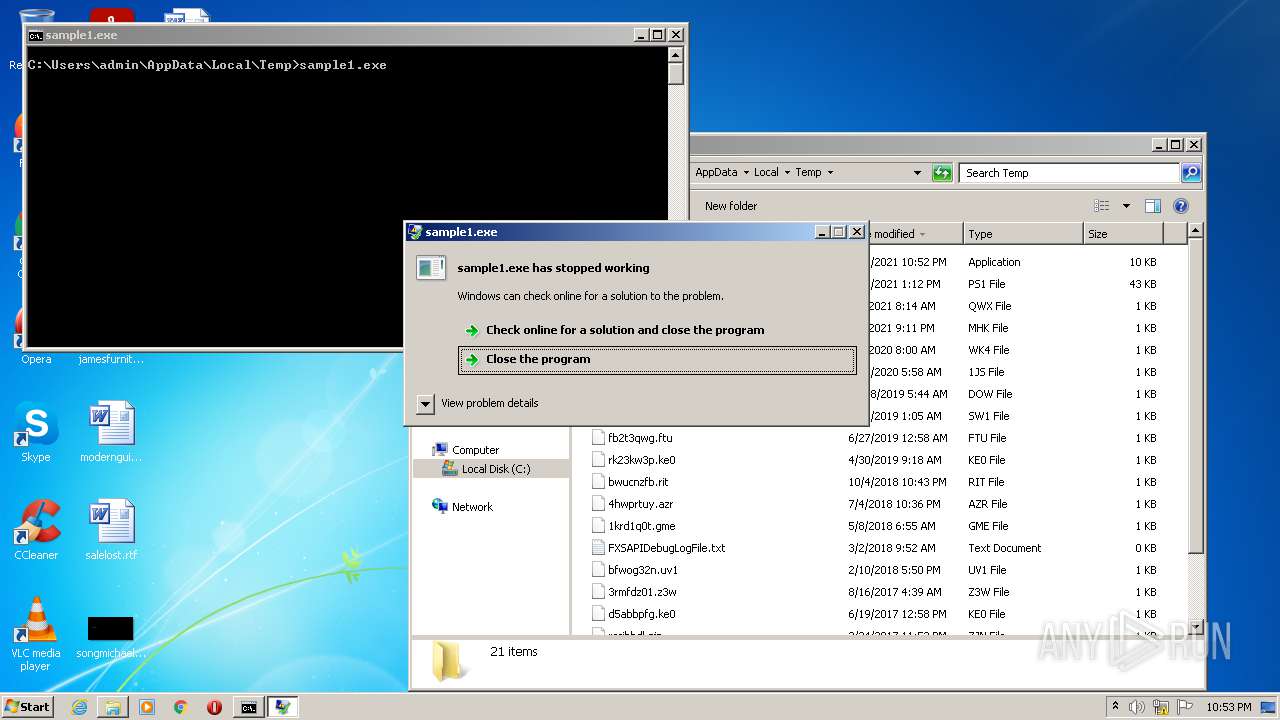The width and height of the screenshot is (1280, 720).
Task: Select the modernguide Word document icon
Action: [x=111, y=433]
